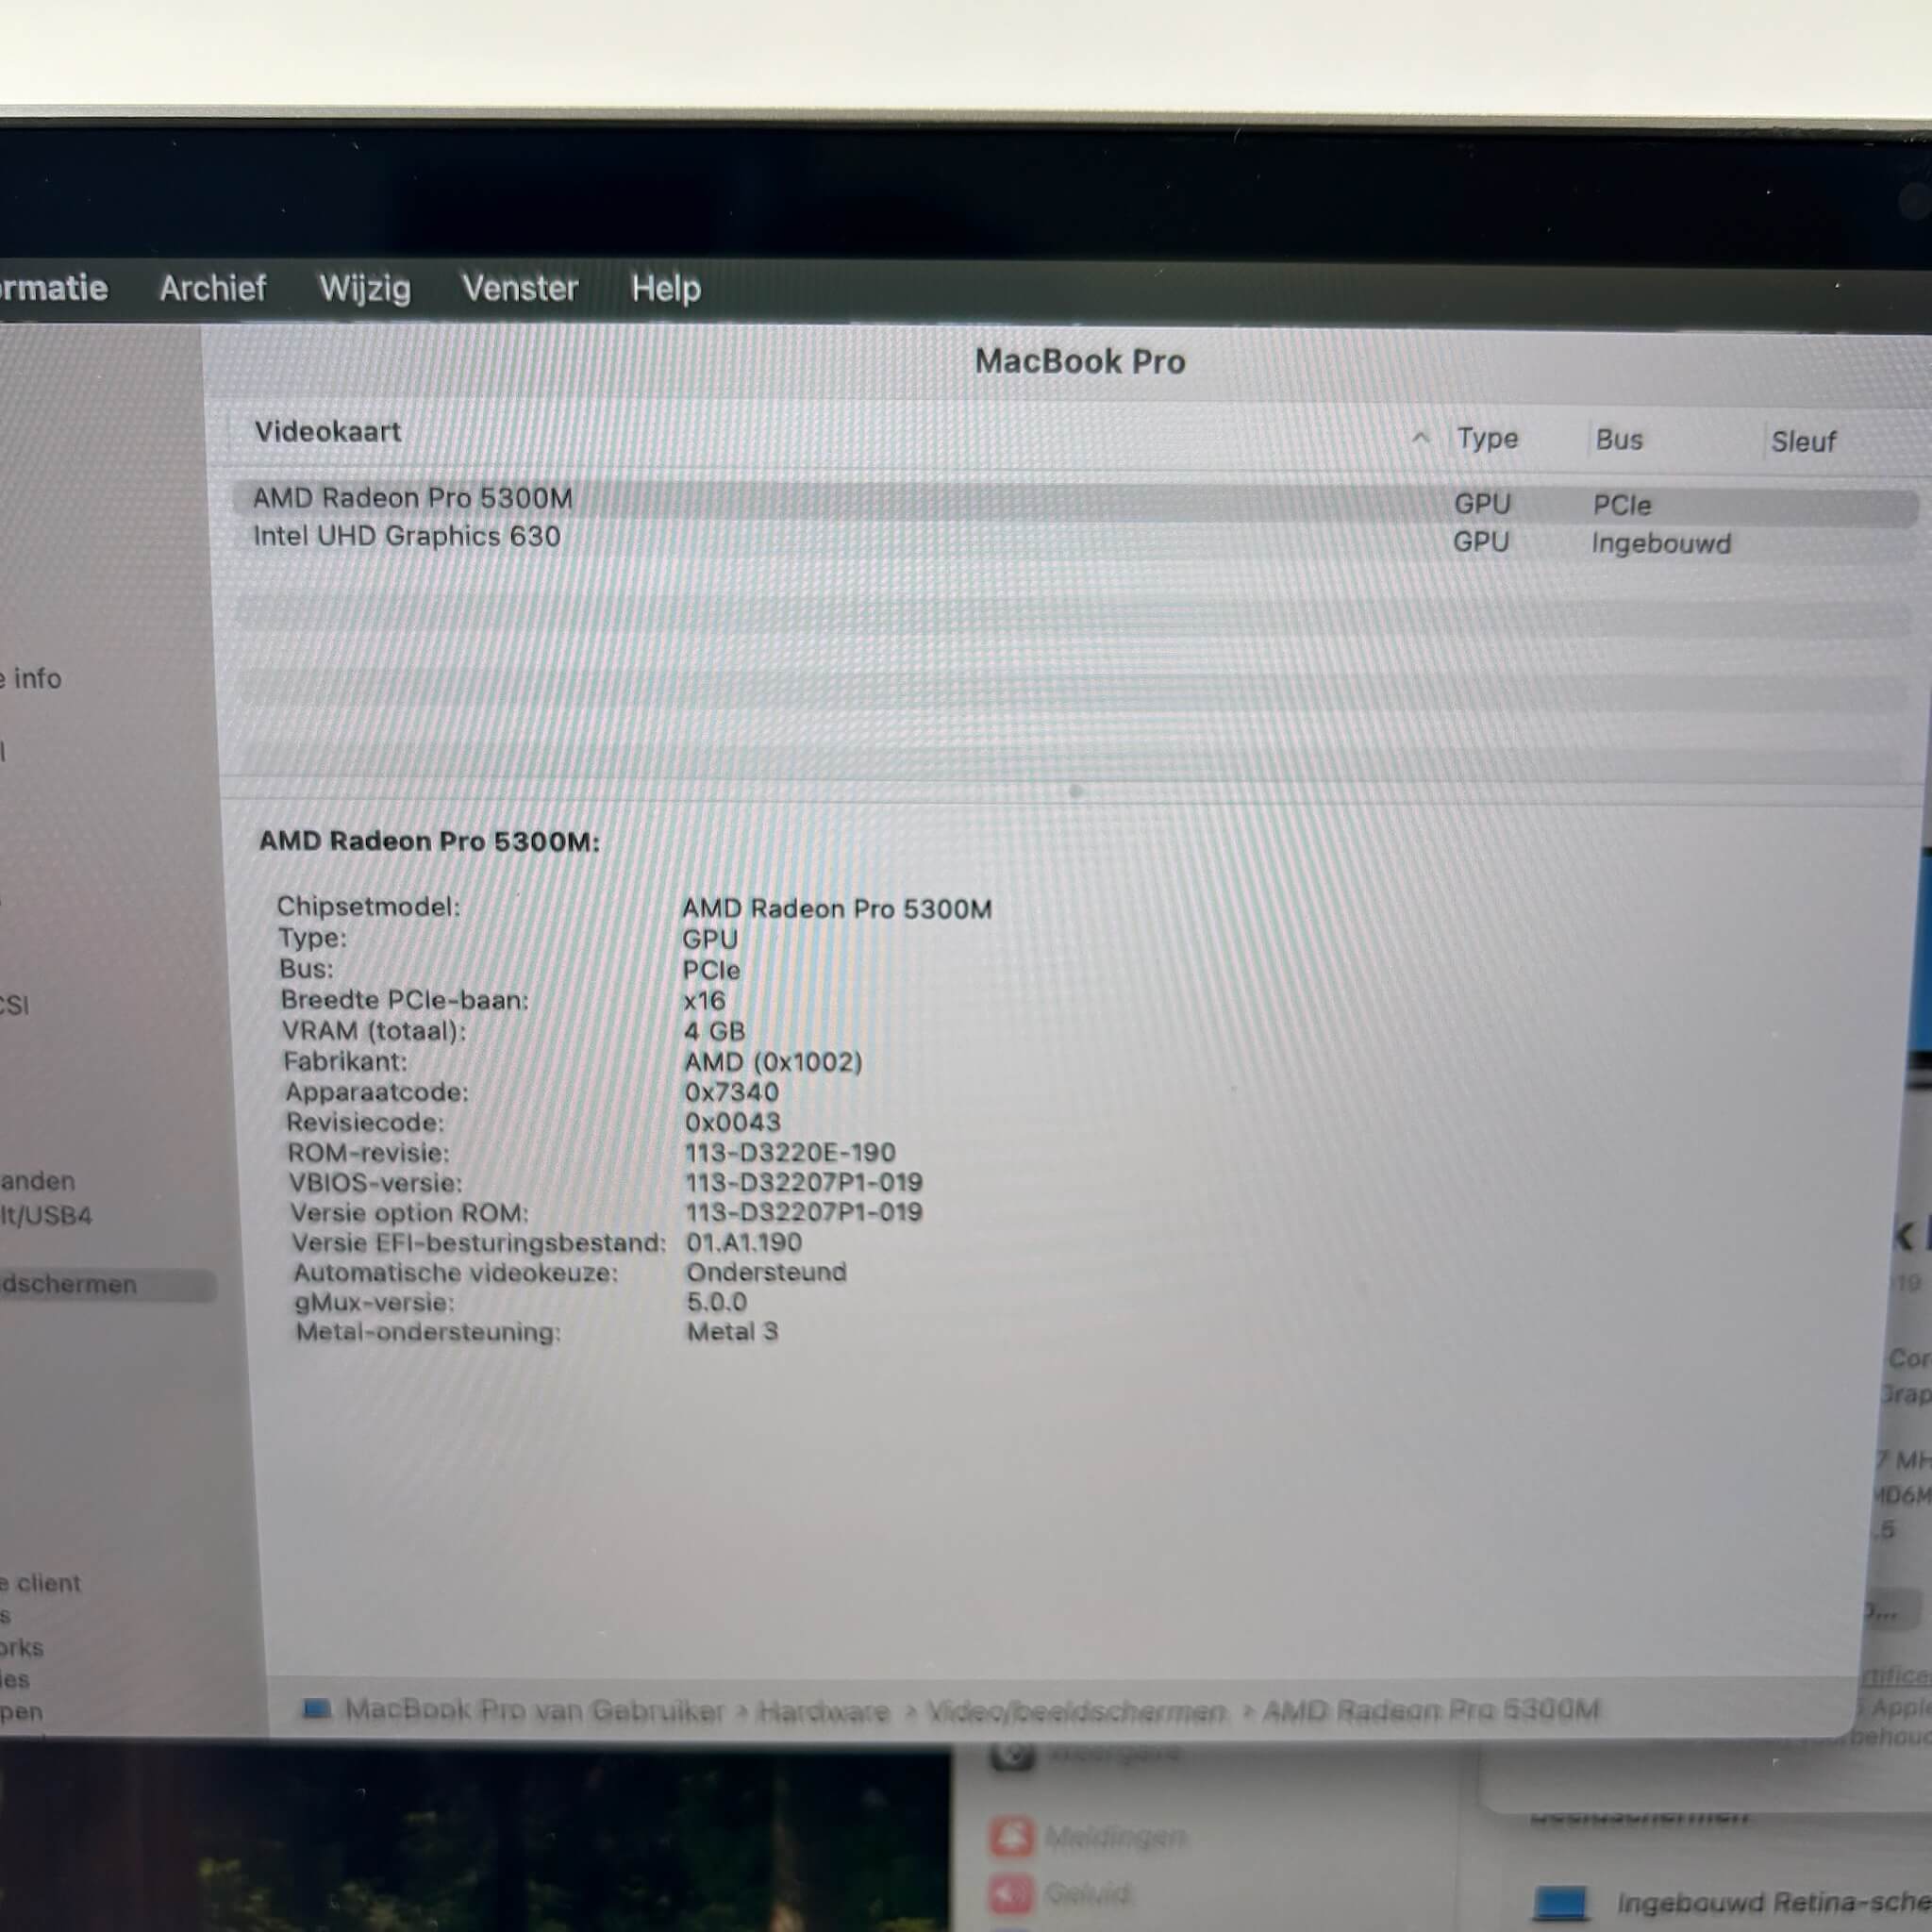Click the Geluid icon in background window
The width and height of the screenshot is (1932, 1932).
1011,1893
